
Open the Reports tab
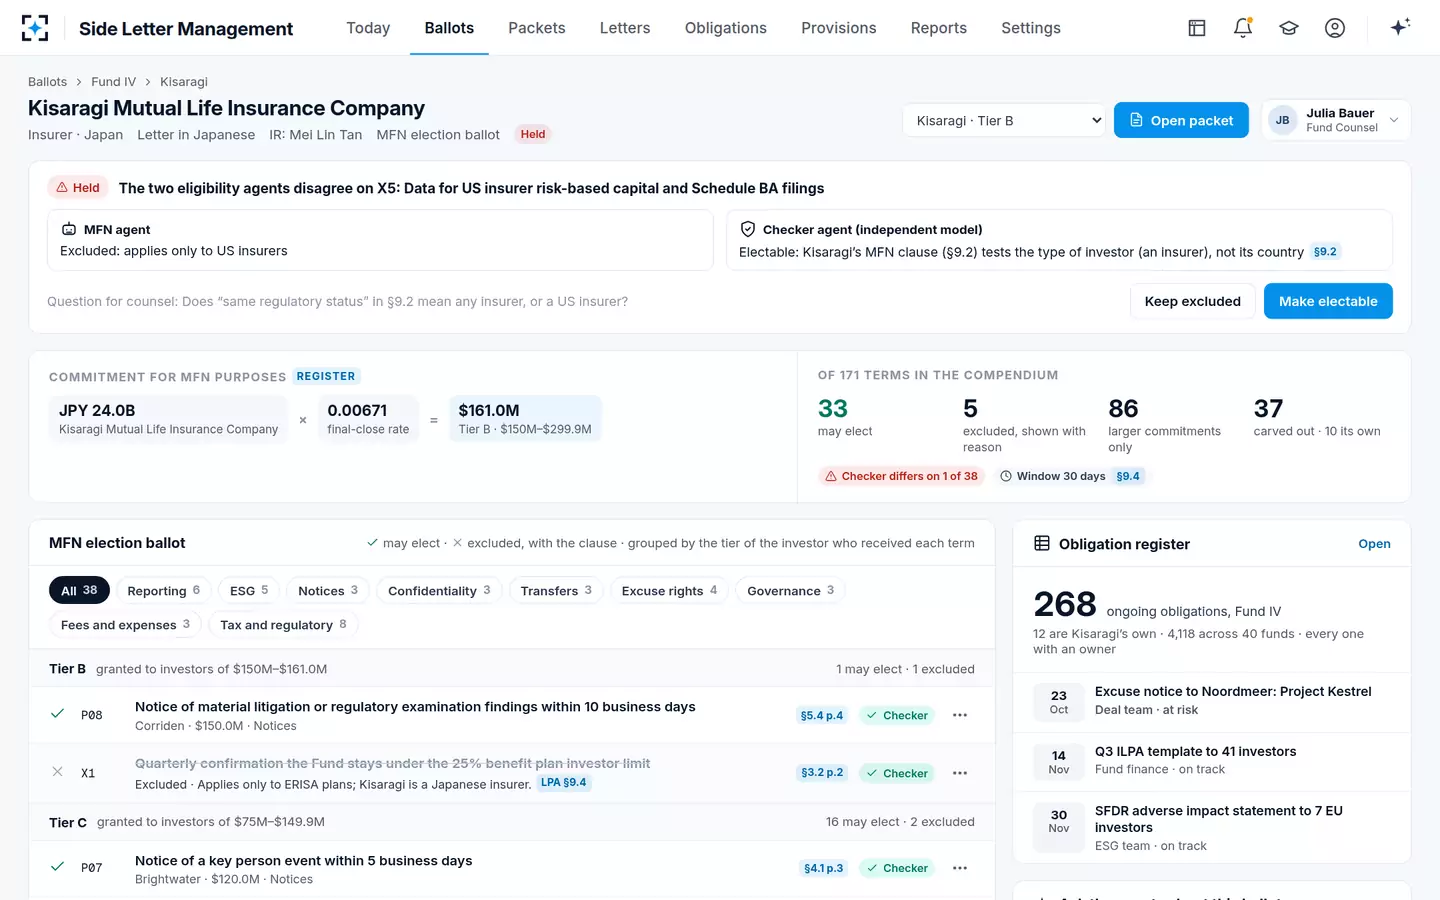click(x=939, y=28)
